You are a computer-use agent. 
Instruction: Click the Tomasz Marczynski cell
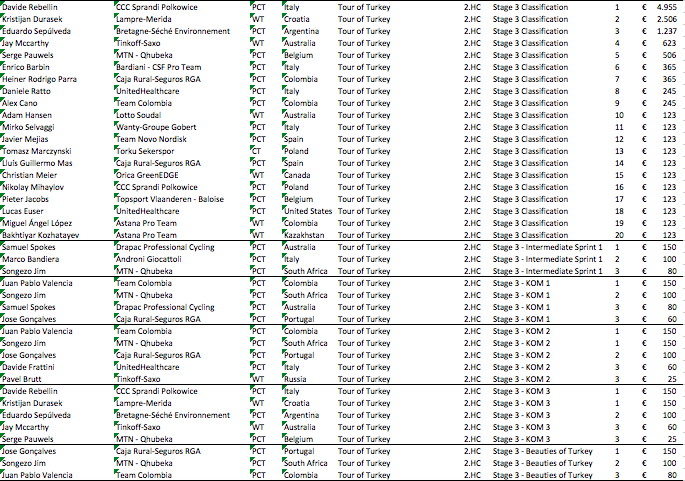click(37, 151)
